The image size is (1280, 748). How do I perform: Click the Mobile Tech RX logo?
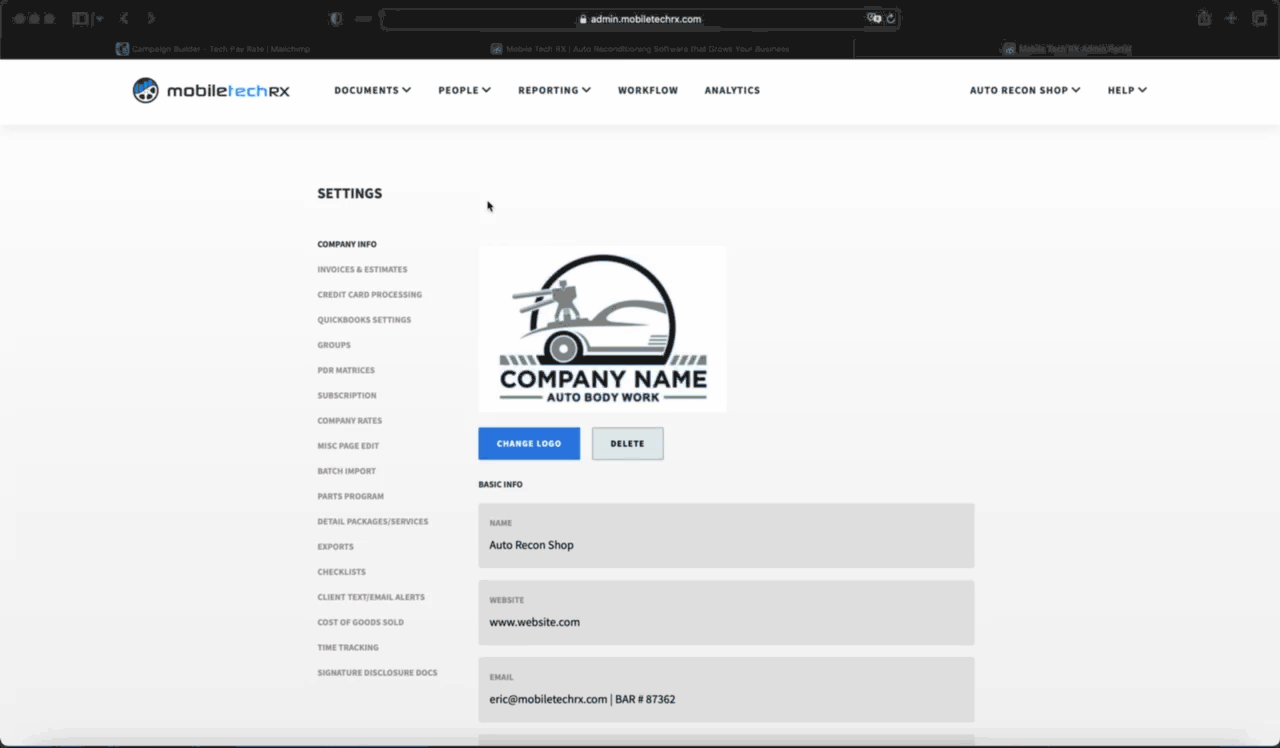coord(211,90)
